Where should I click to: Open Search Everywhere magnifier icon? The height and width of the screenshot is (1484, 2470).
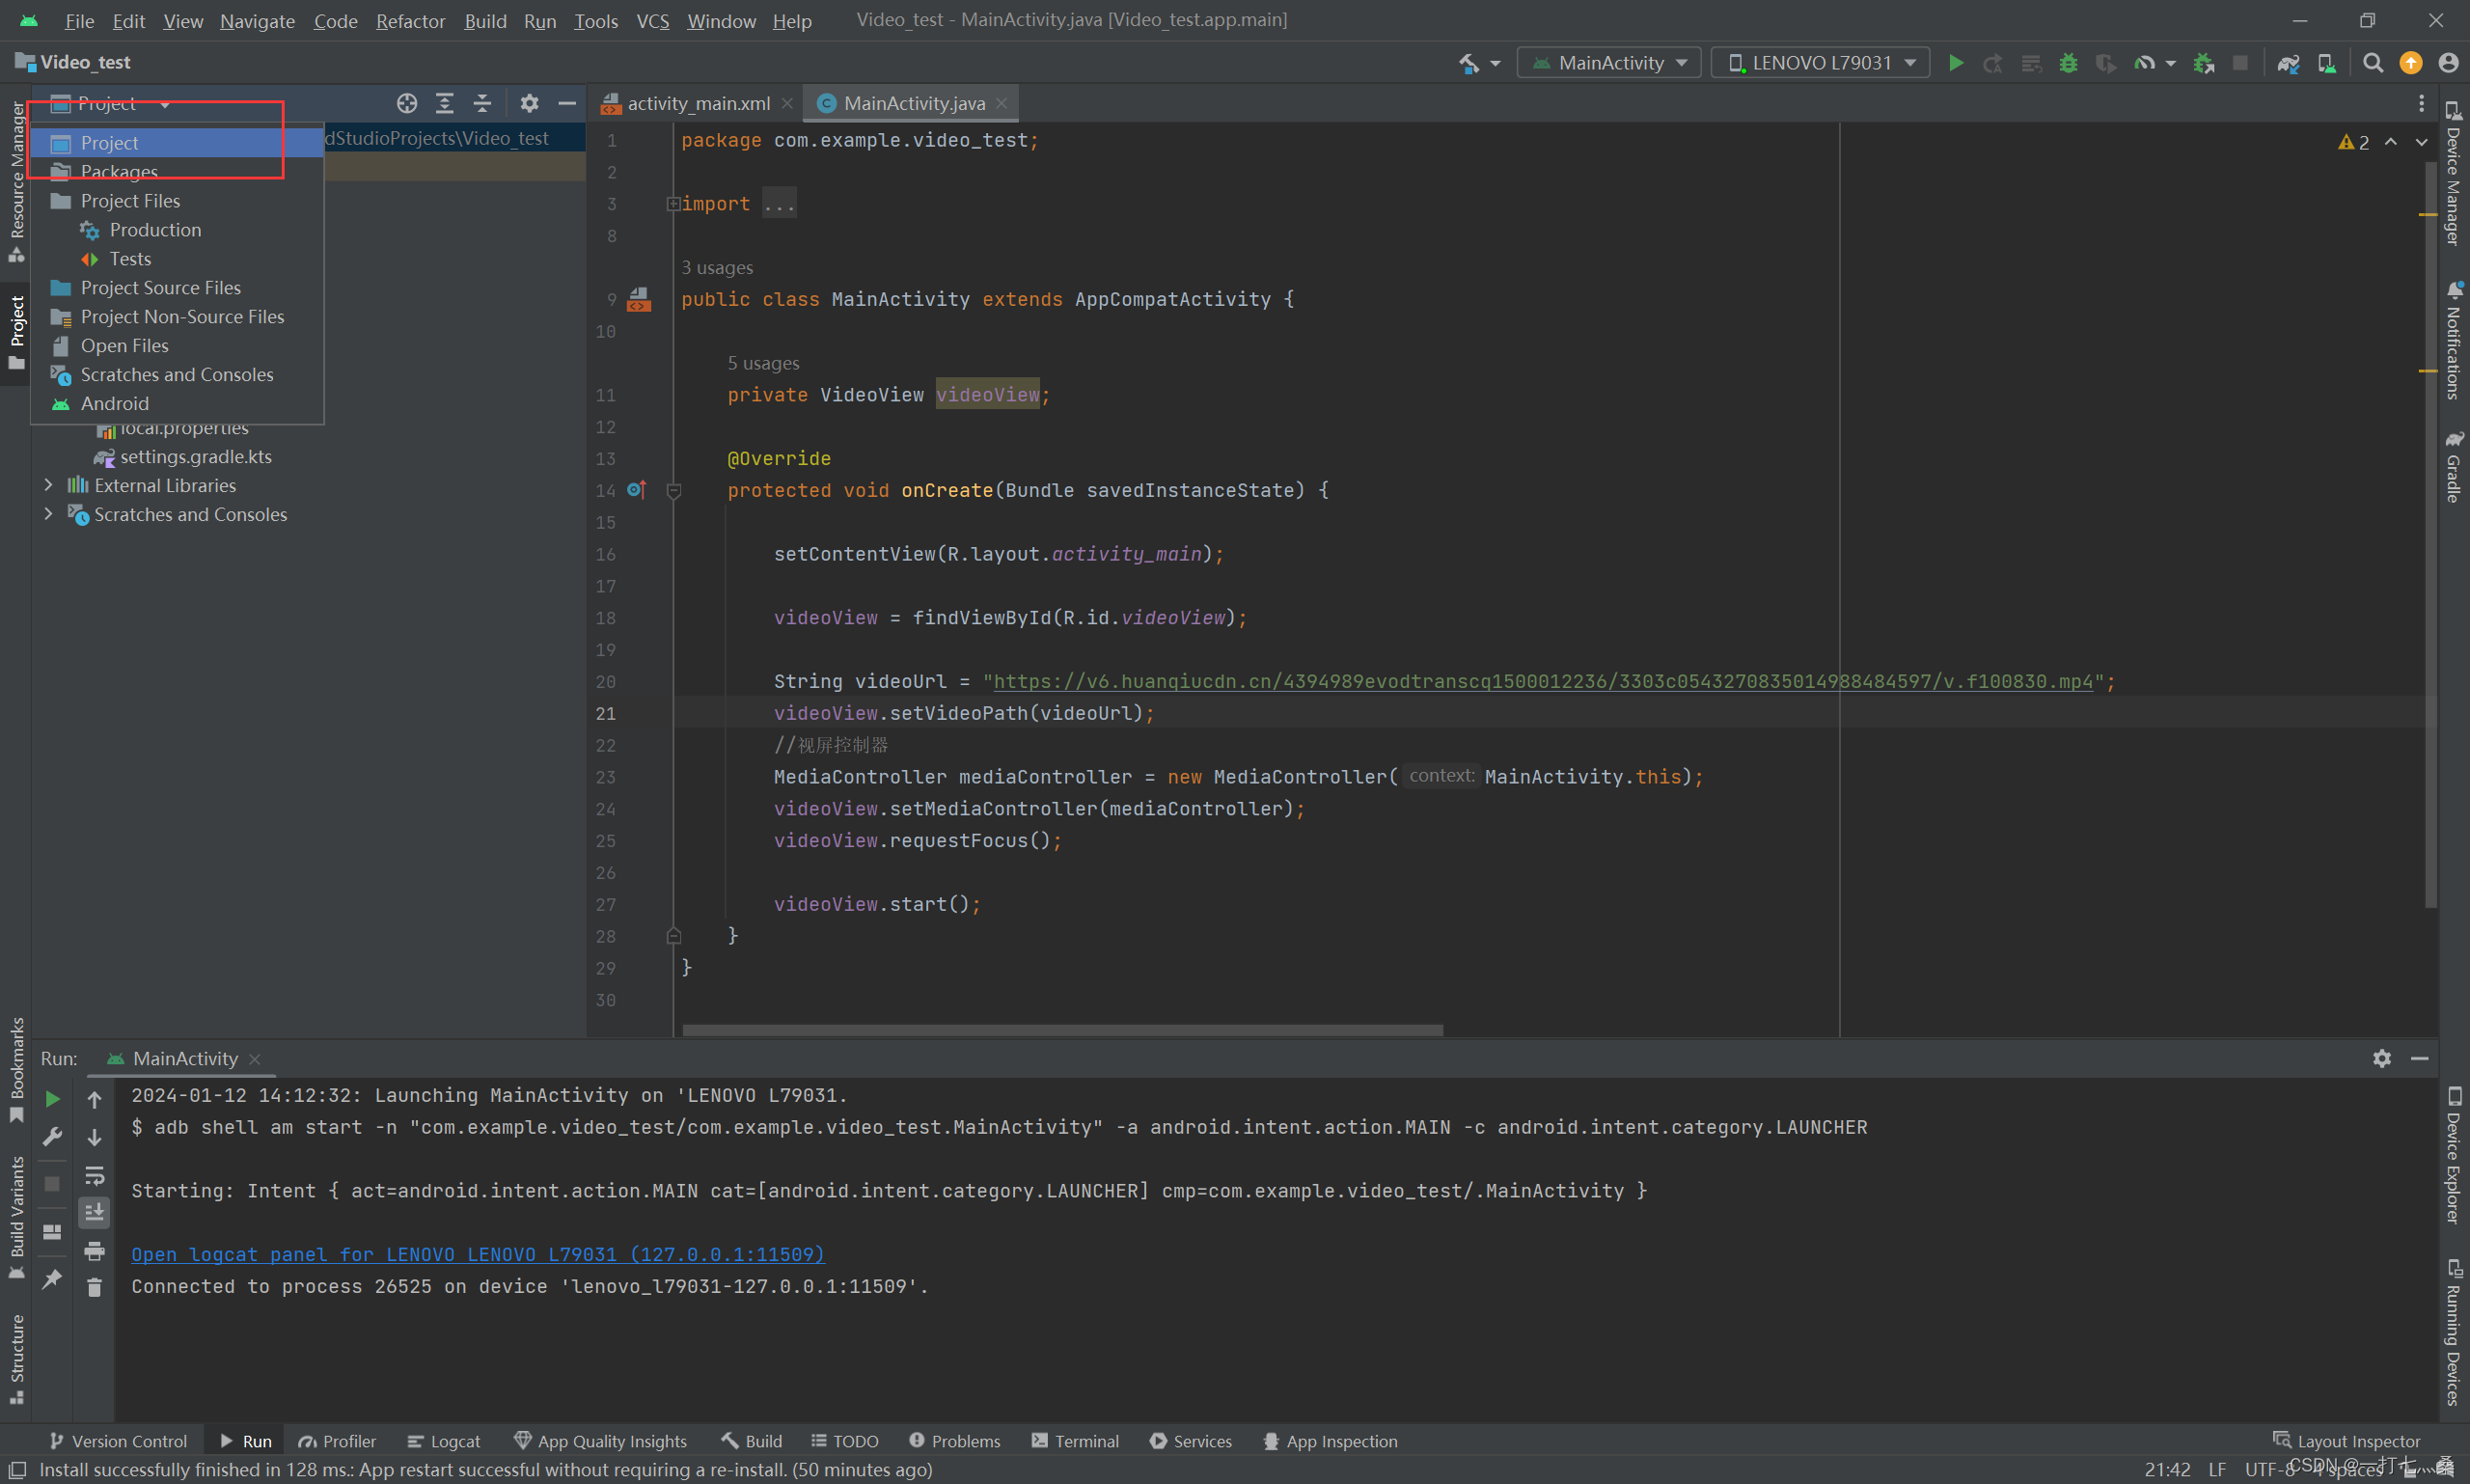point(2372,63)
